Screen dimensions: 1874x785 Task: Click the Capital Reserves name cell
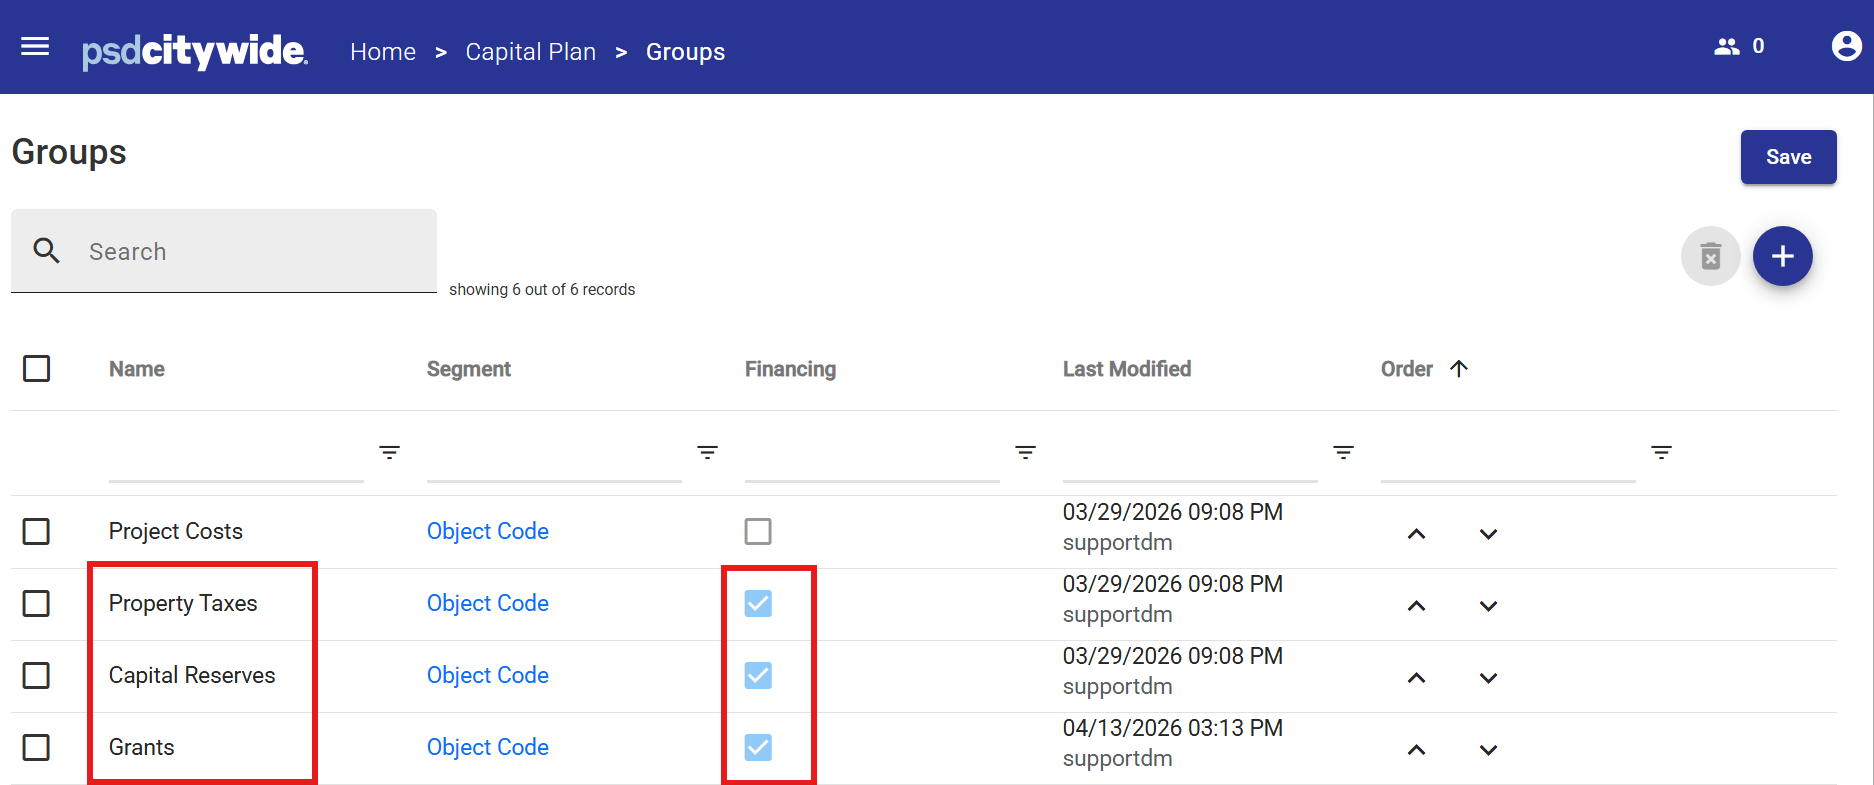tap(192, 675)
